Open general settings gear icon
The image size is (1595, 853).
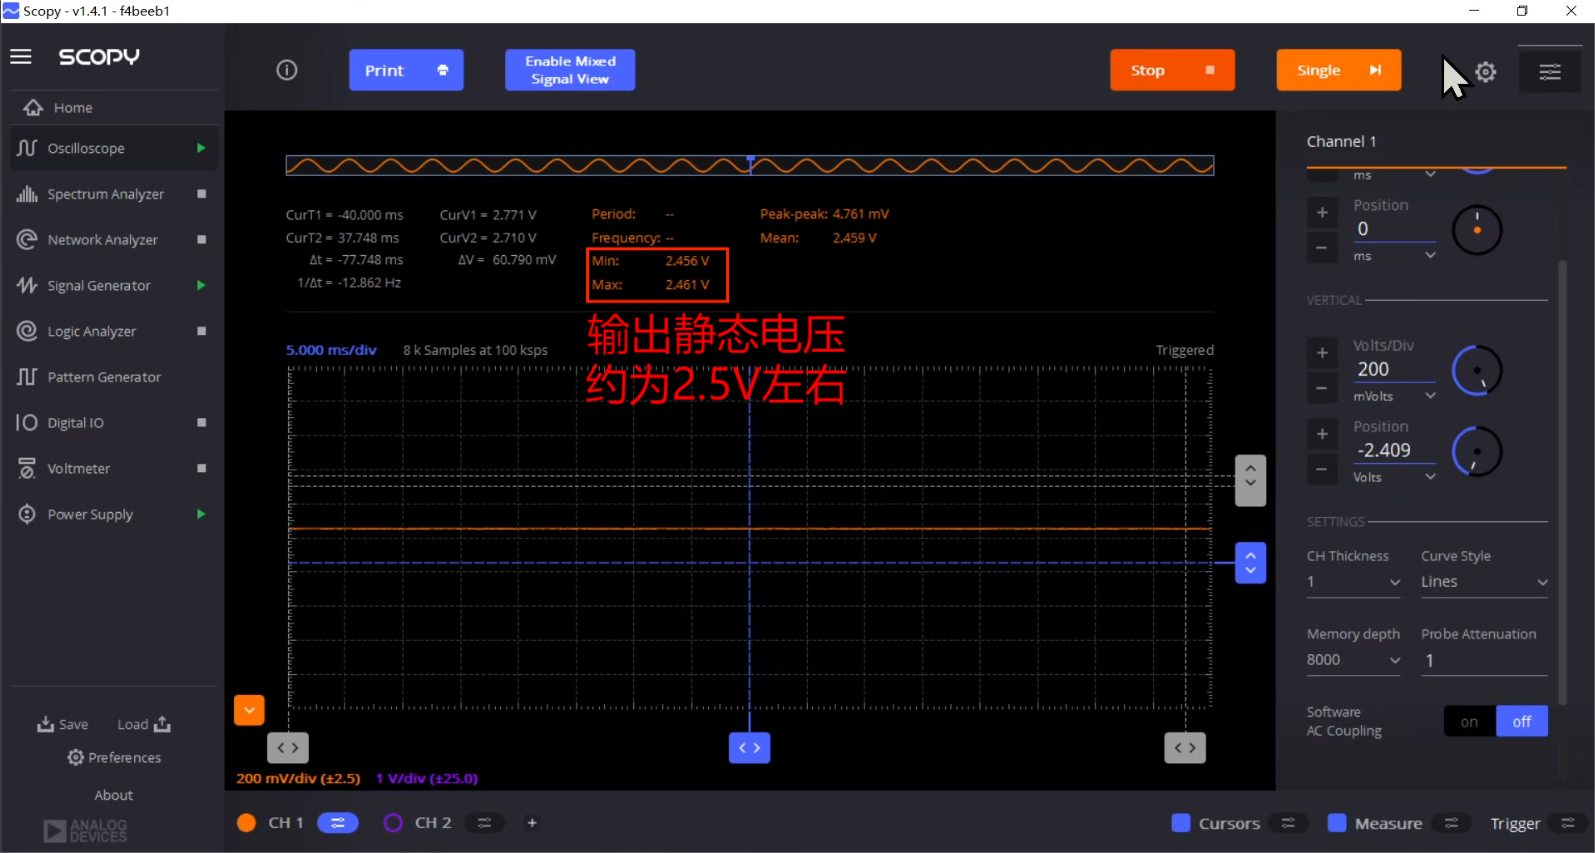1486,72
